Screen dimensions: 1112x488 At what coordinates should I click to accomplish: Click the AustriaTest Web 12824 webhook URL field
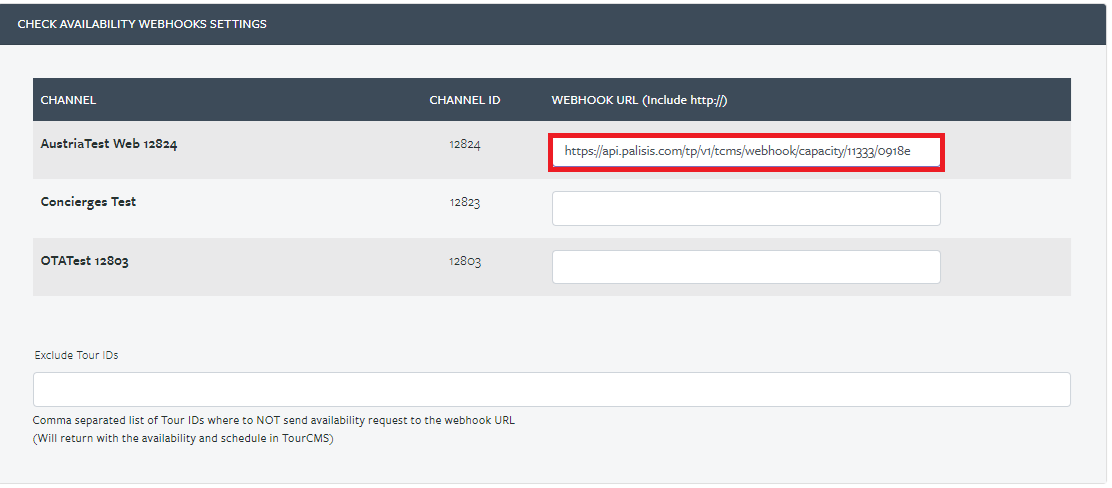coord(746,151)
